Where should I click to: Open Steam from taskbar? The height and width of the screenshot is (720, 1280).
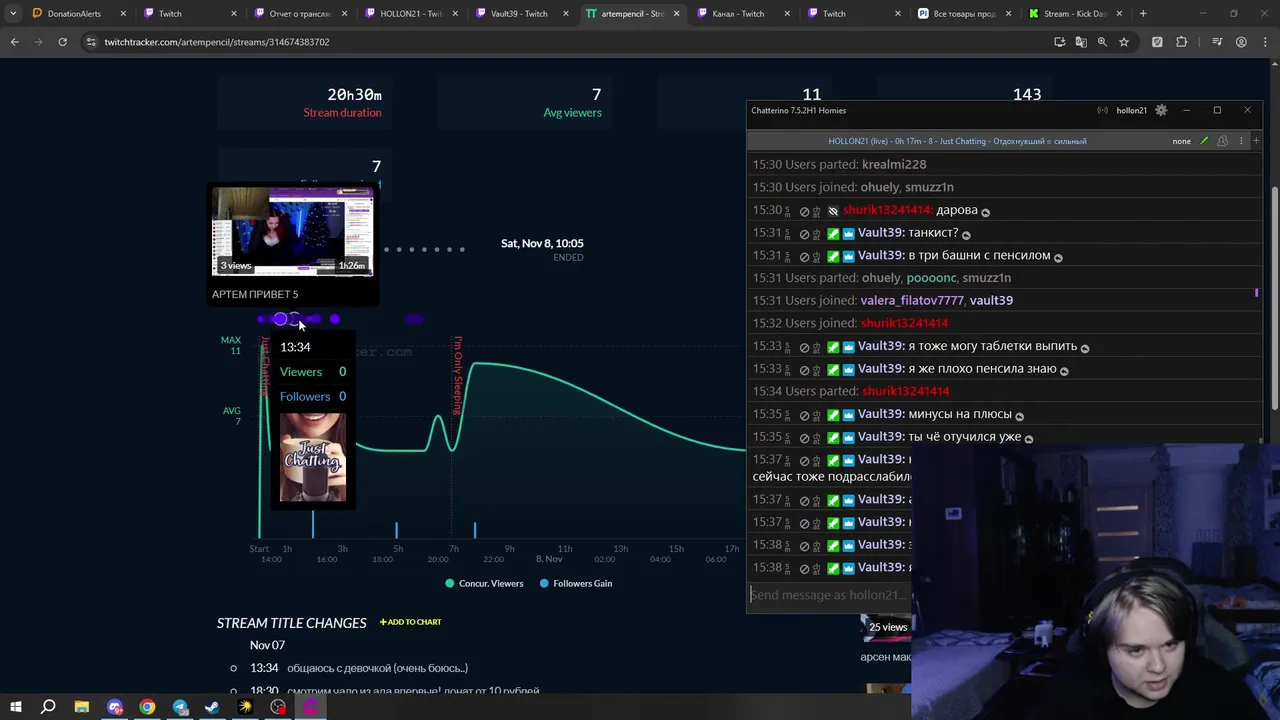coord(212,707)
